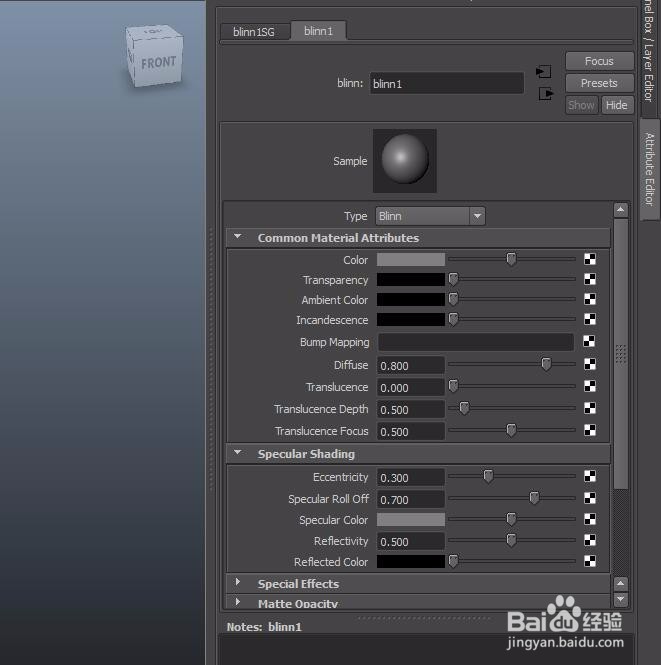Click the Diffuse slider handle

[546, 364]
